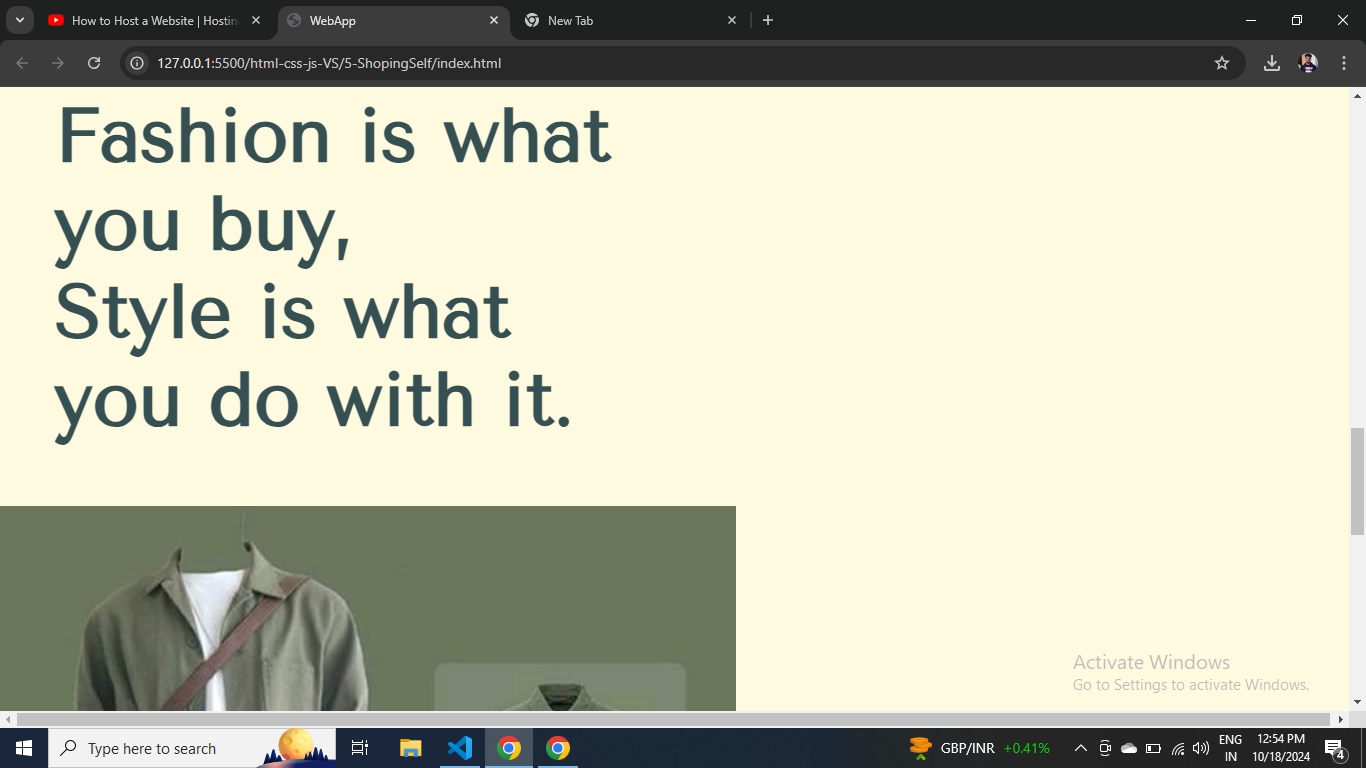
Task: Close the New Tab tab
Action: 732,20
